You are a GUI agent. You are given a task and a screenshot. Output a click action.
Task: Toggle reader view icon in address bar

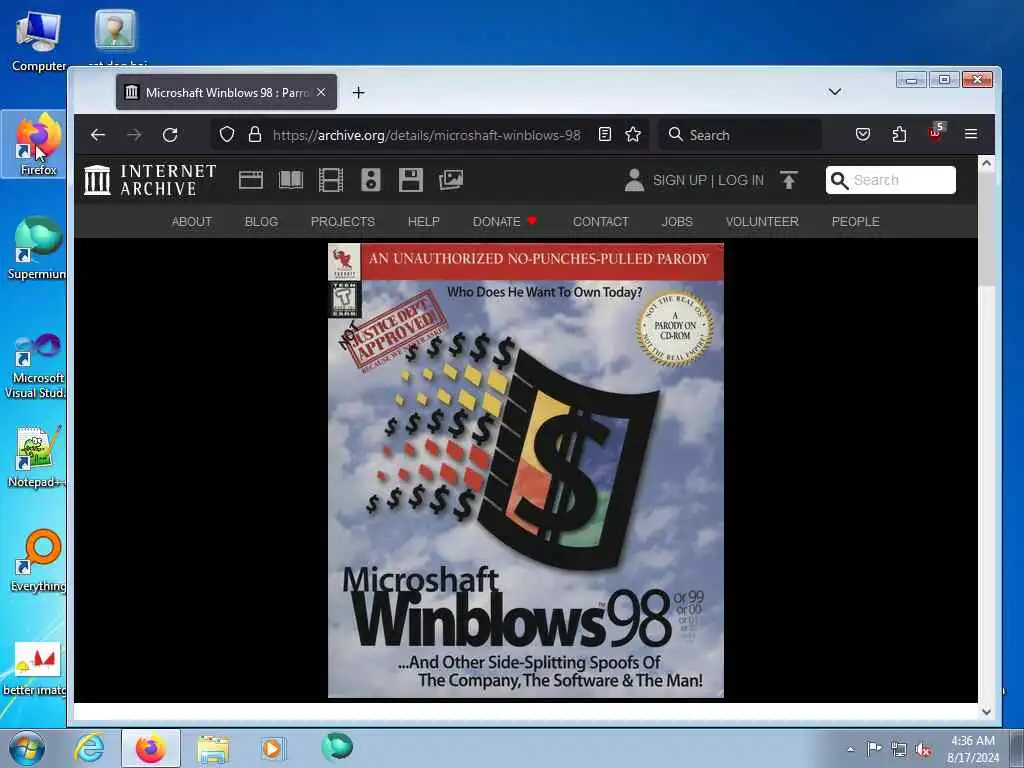click(605, 135)
